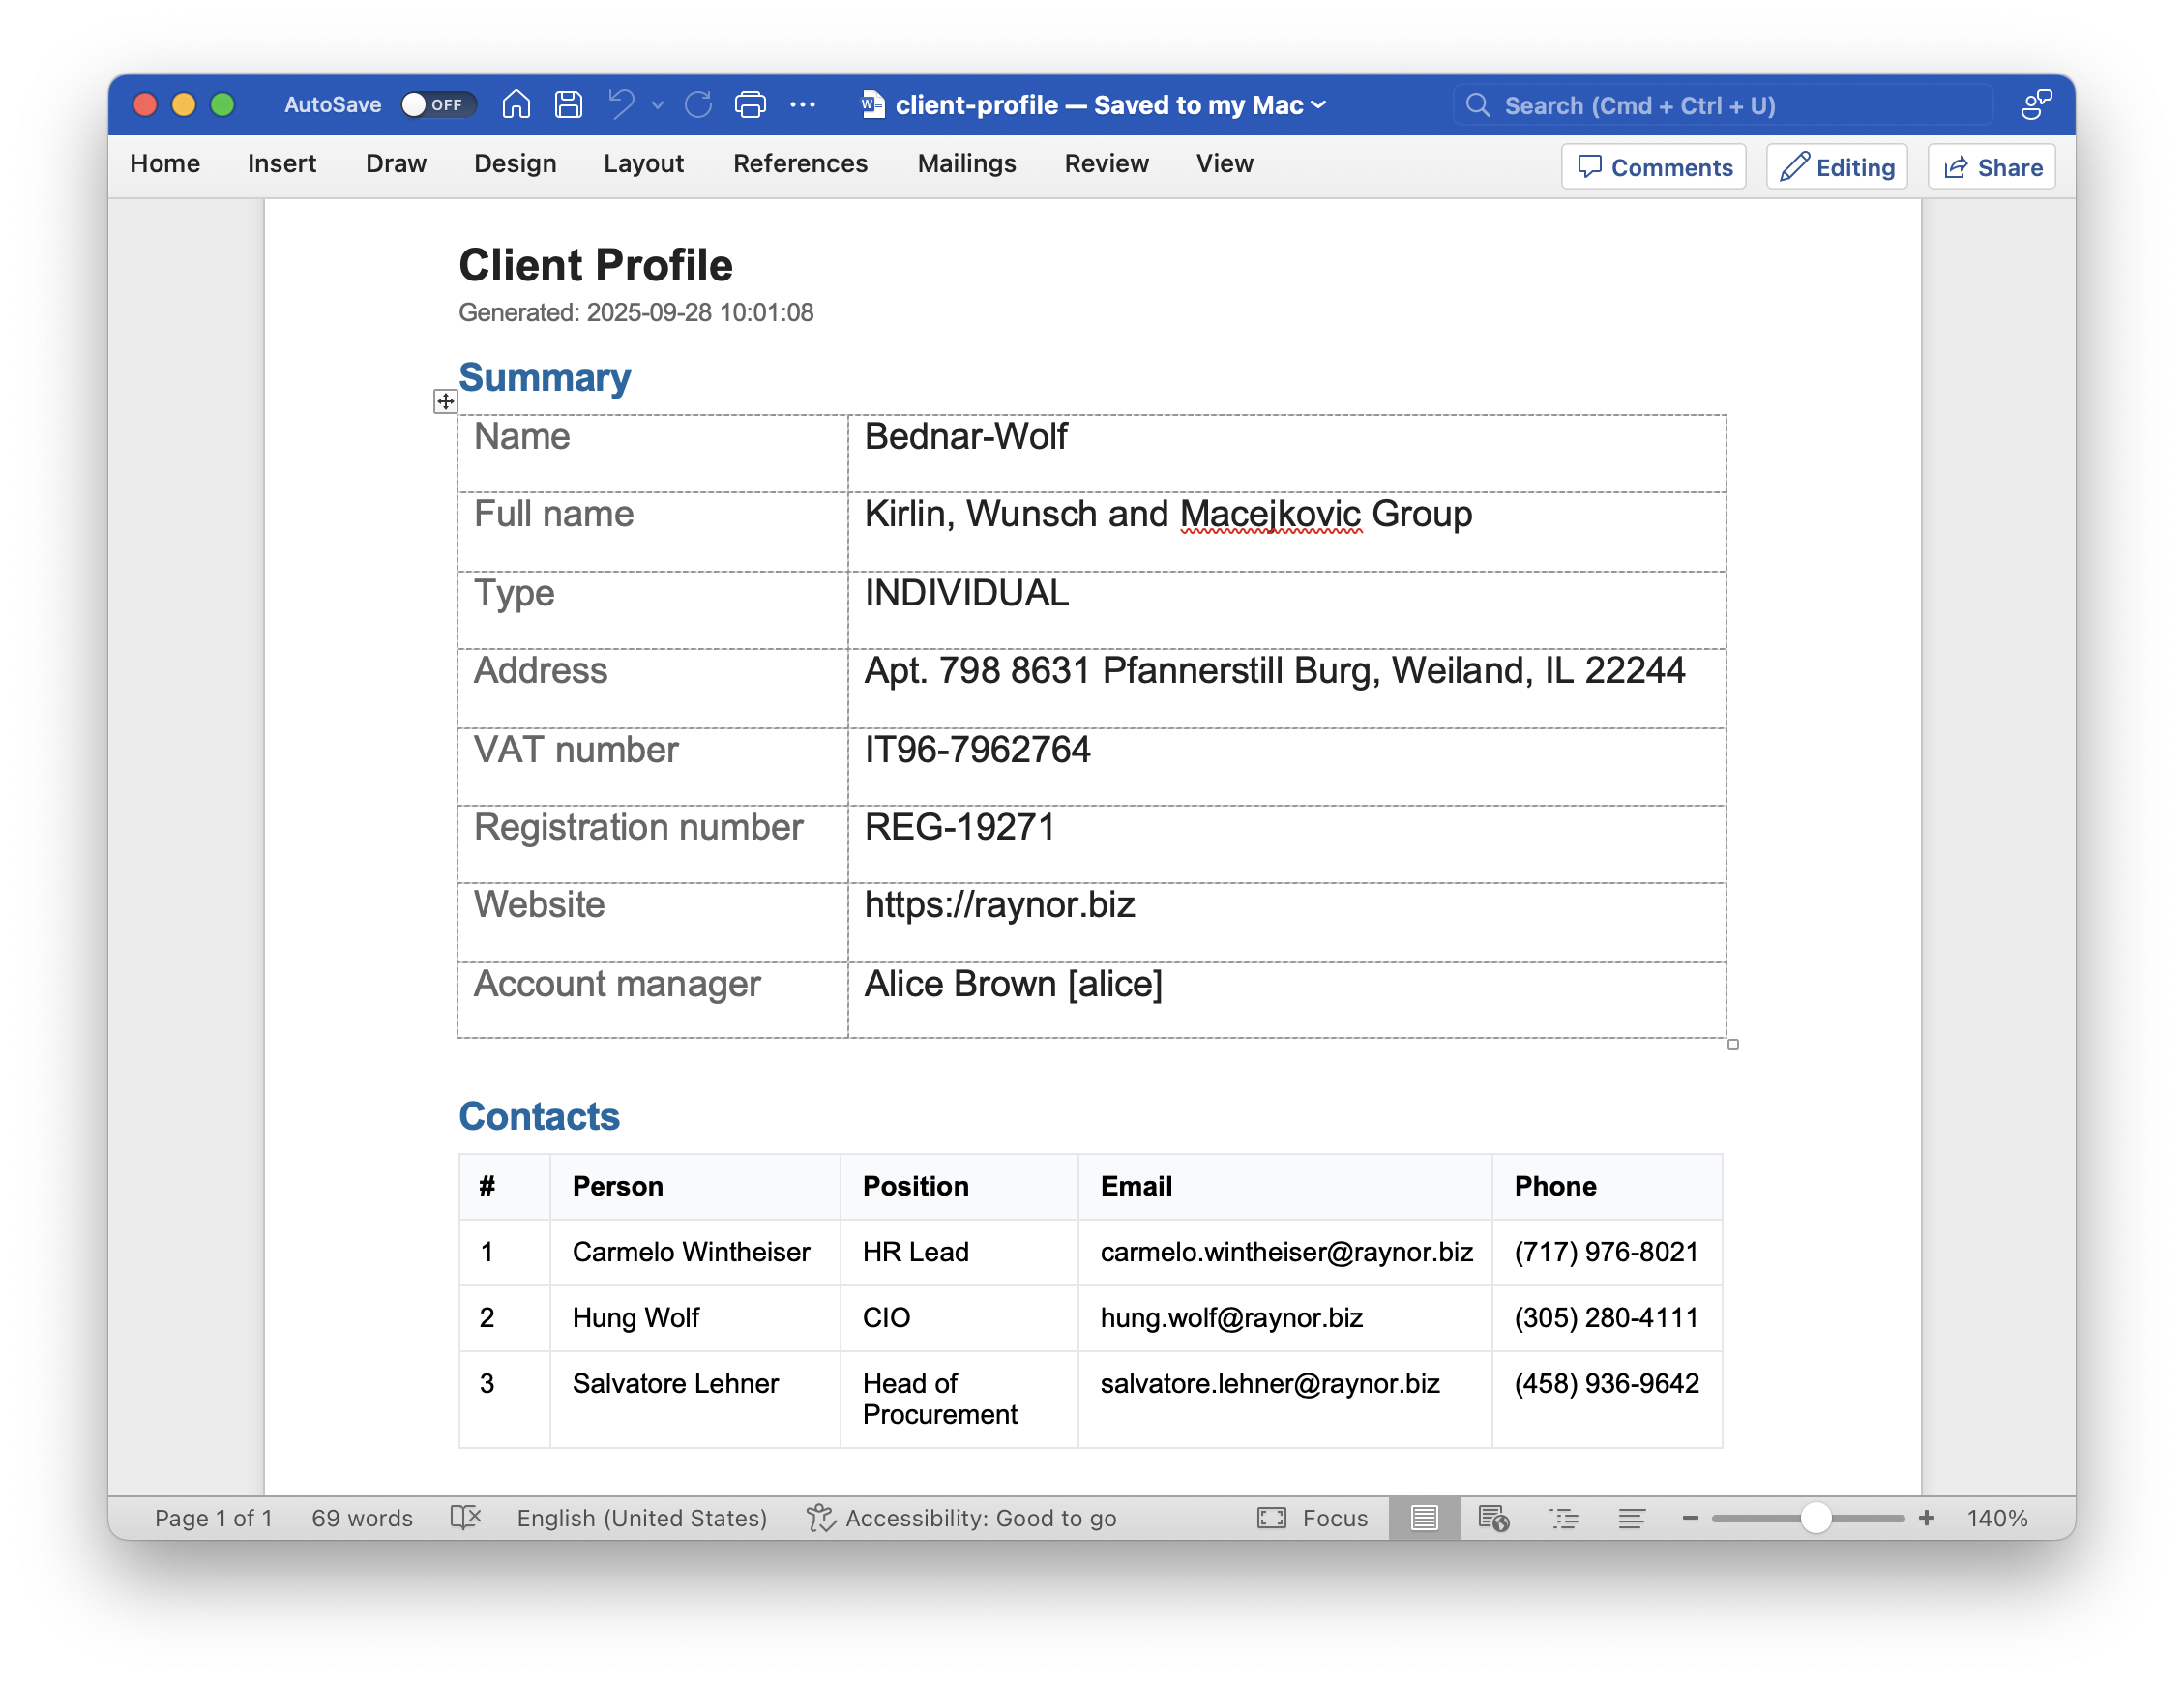Open the Layout tab

point(643,163)
